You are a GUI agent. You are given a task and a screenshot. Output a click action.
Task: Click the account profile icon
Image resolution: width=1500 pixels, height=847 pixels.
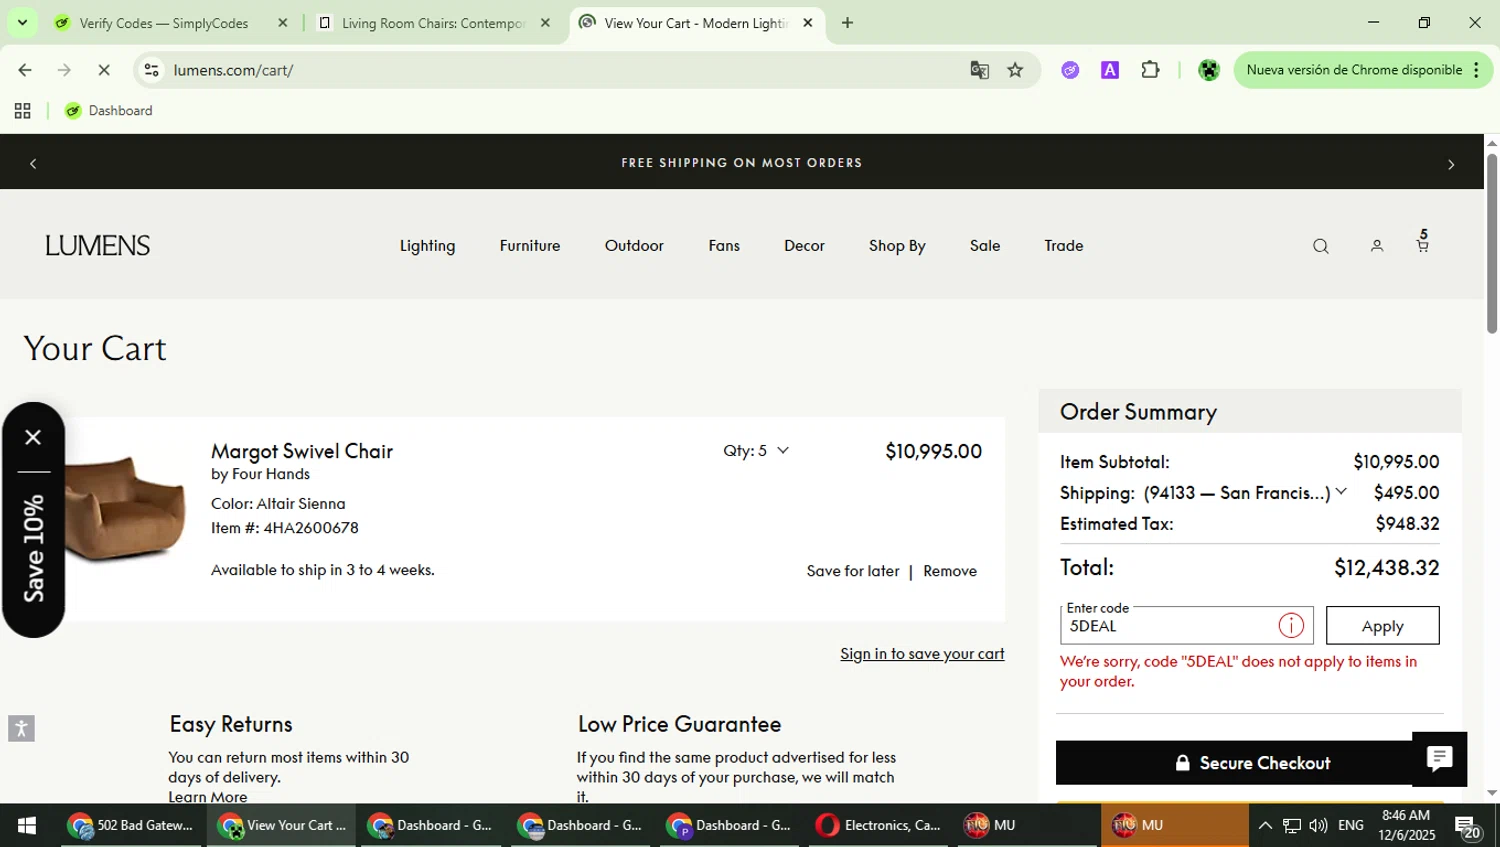(x=1376, y=246)
